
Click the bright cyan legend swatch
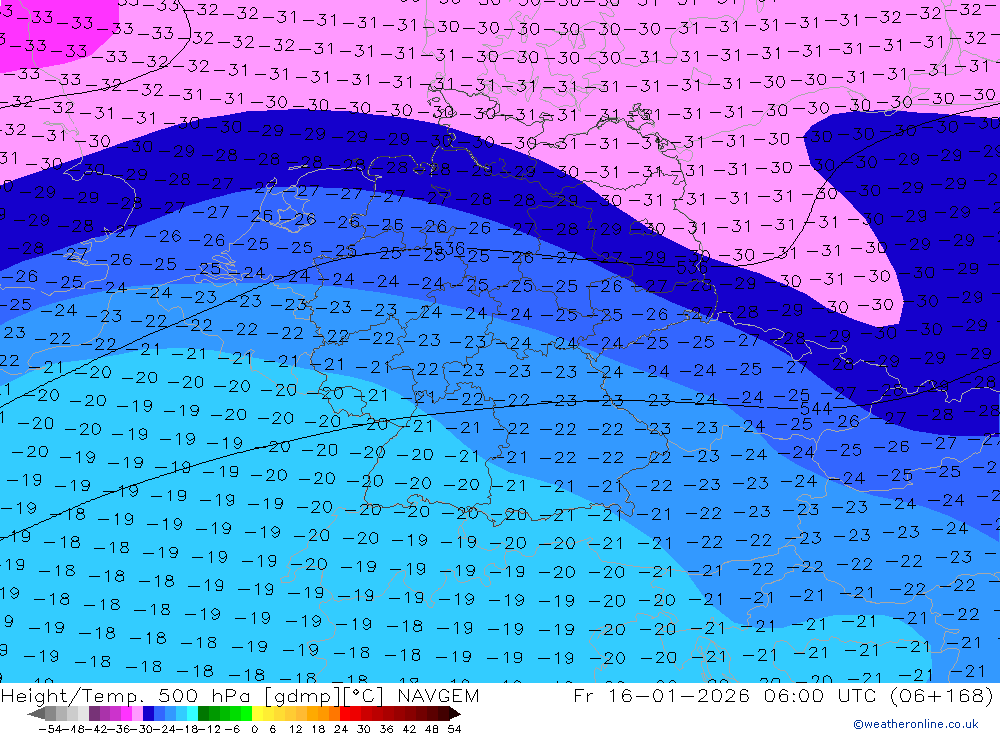tap(192, 713)
